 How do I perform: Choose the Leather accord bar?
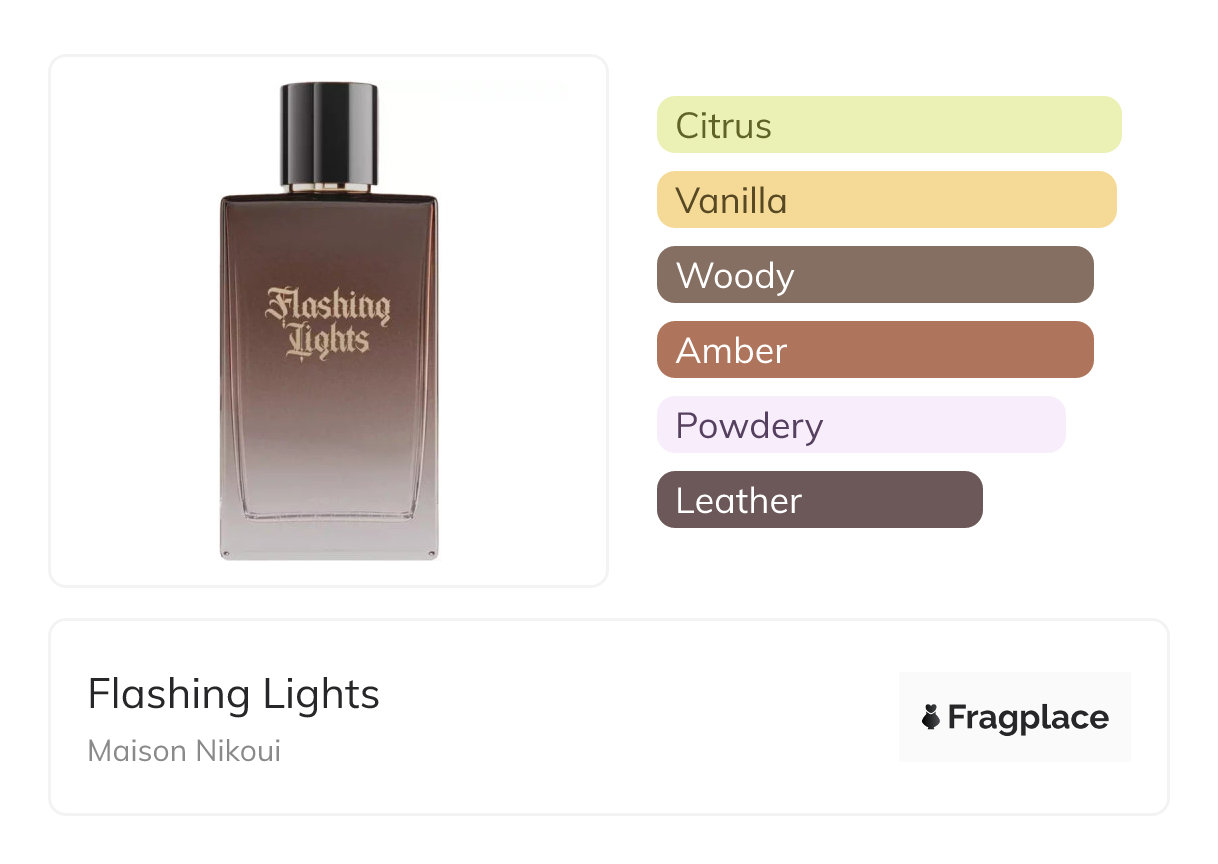coord(819,500)
